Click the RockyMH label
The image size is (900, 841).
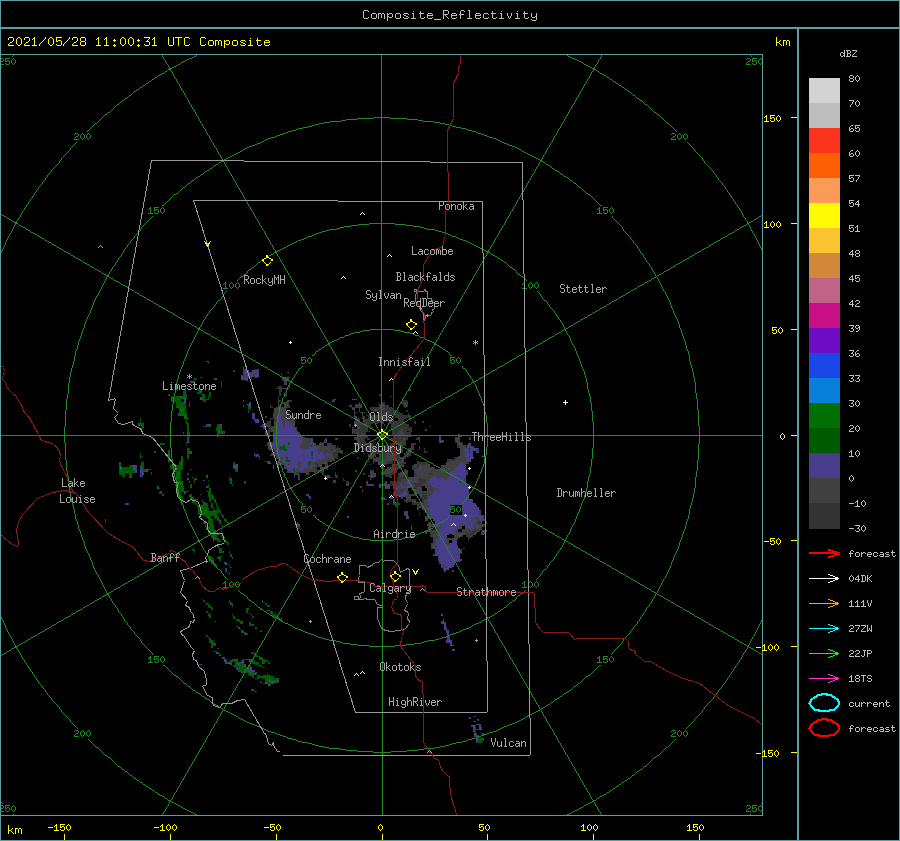tap(264, 280)
